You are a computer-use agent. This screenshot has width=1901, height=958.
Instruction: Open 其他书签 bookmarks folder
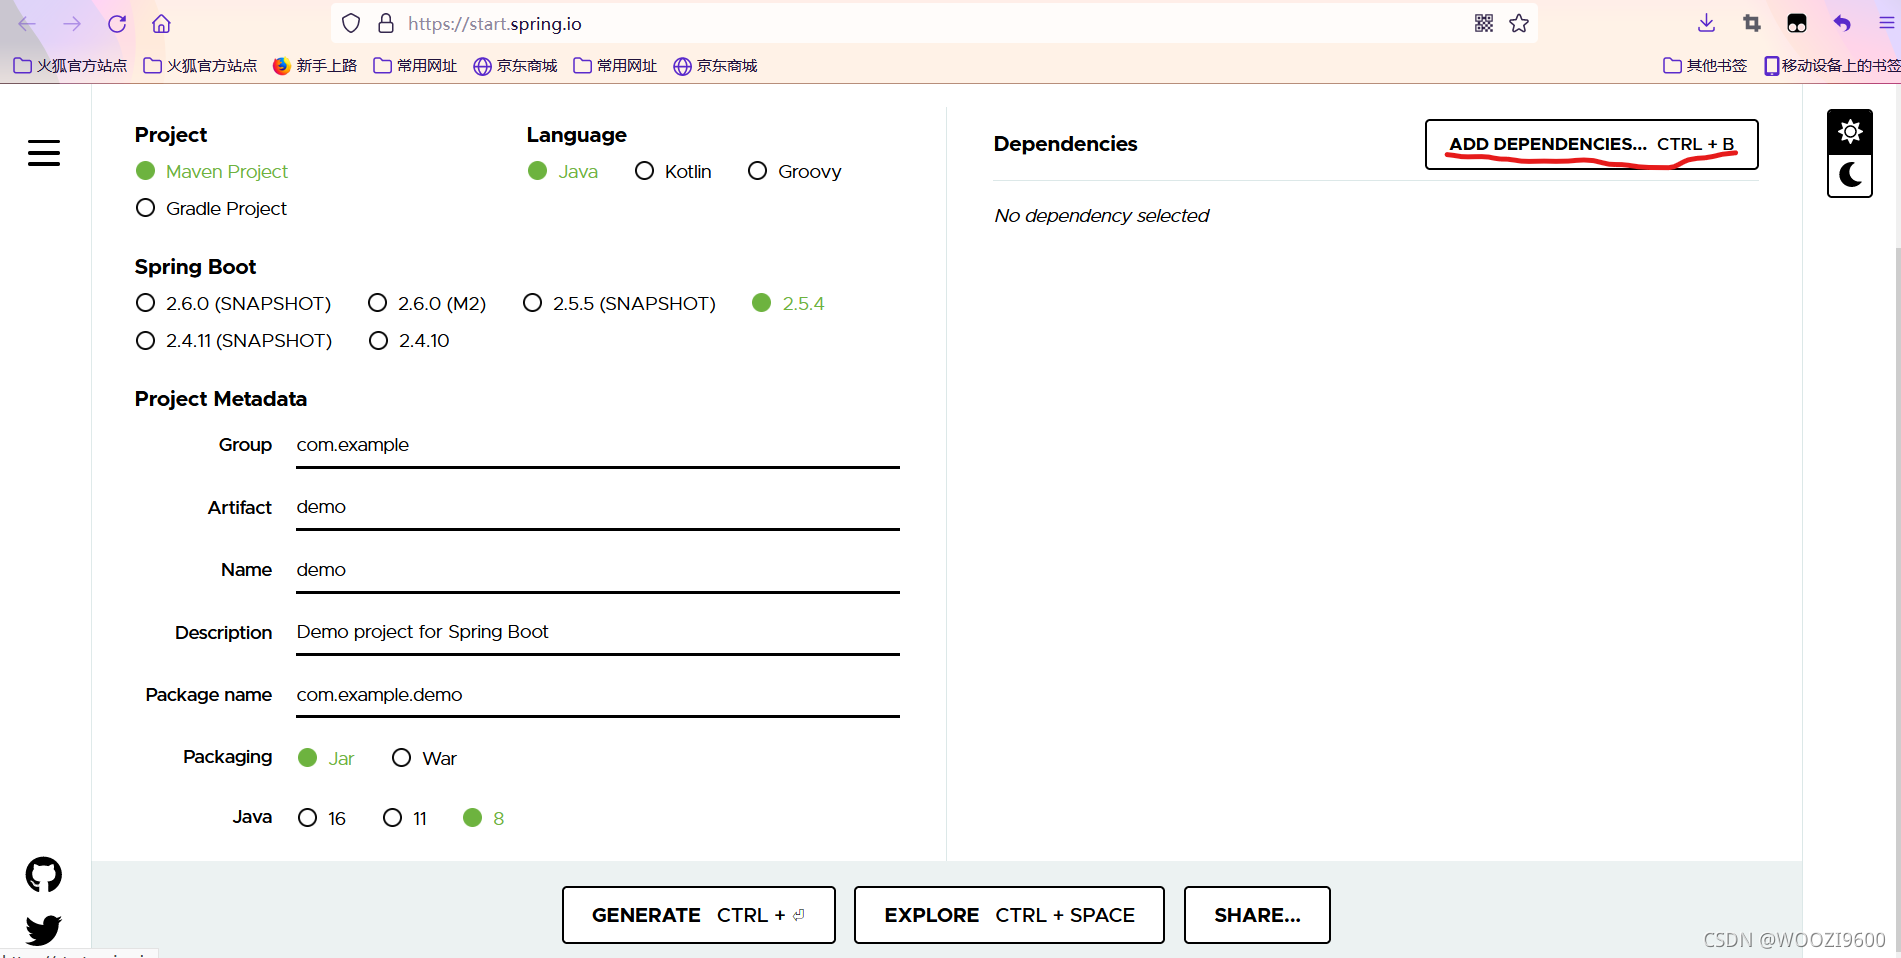pyautogui.click(x=1705, y=66)
